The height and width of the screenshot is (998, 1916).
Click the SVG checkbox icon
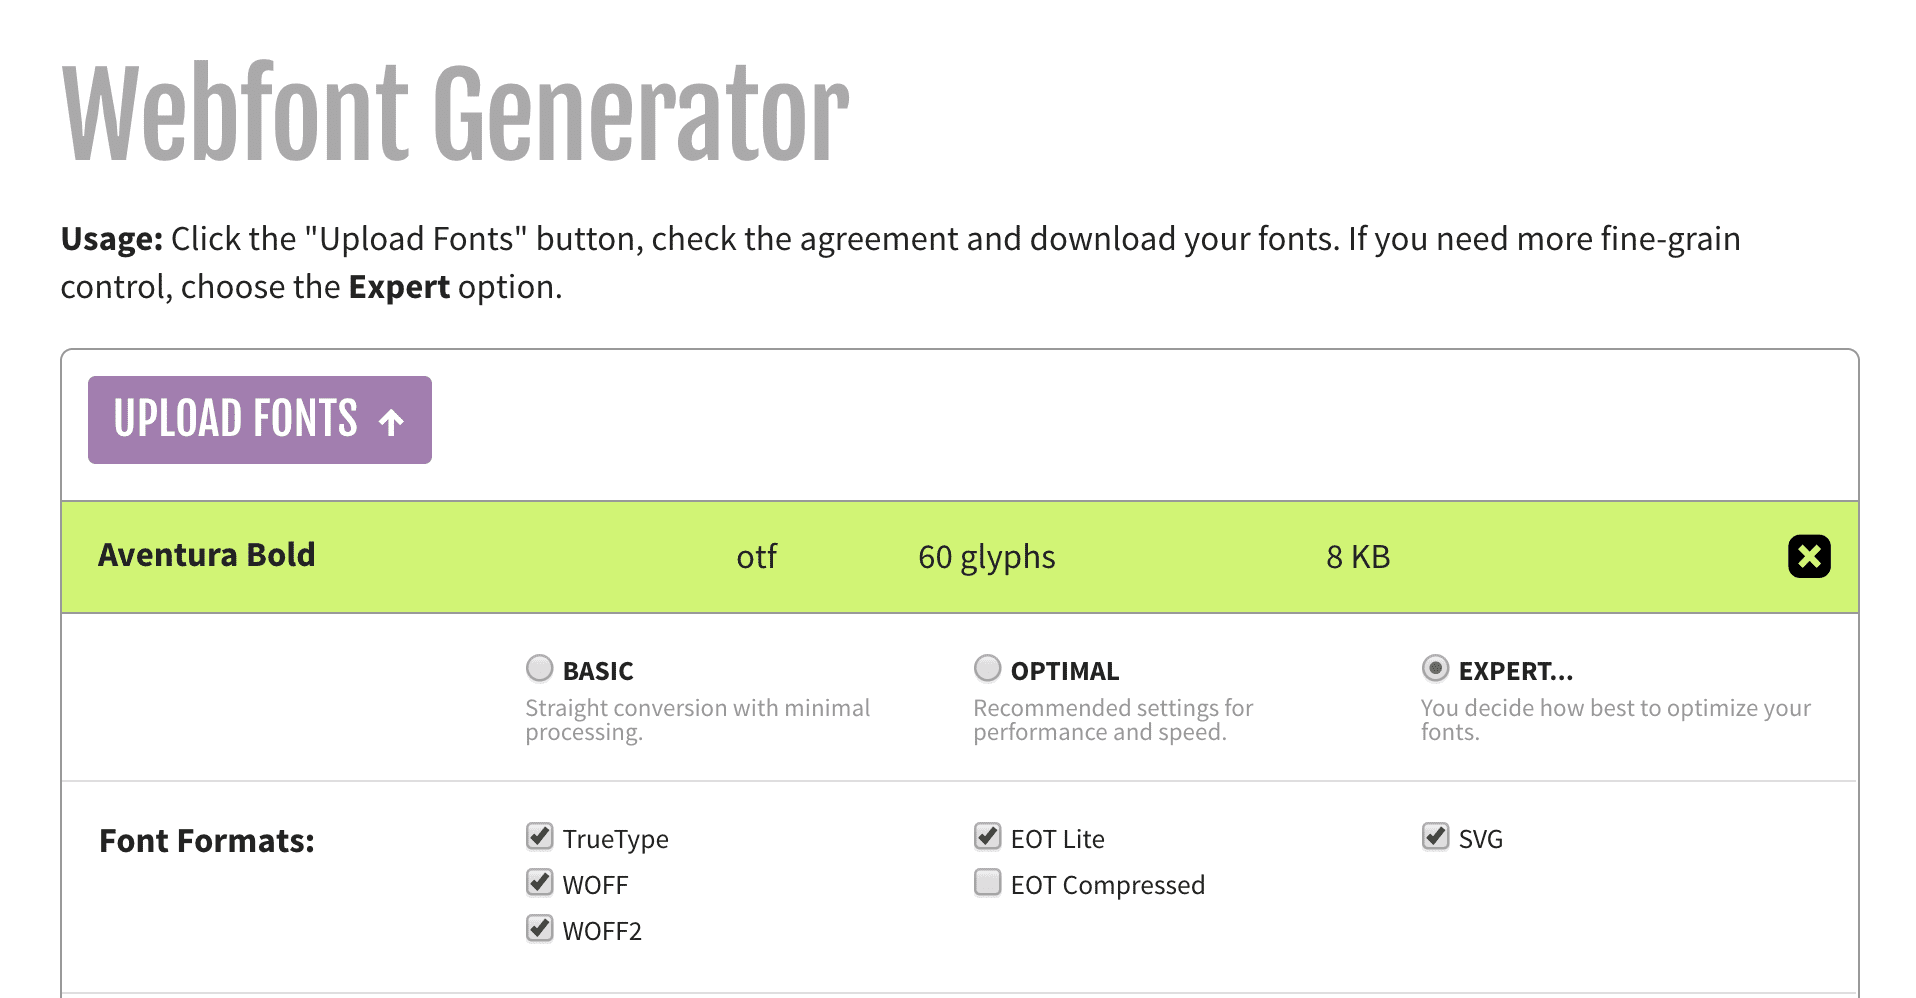[1434, 836]
